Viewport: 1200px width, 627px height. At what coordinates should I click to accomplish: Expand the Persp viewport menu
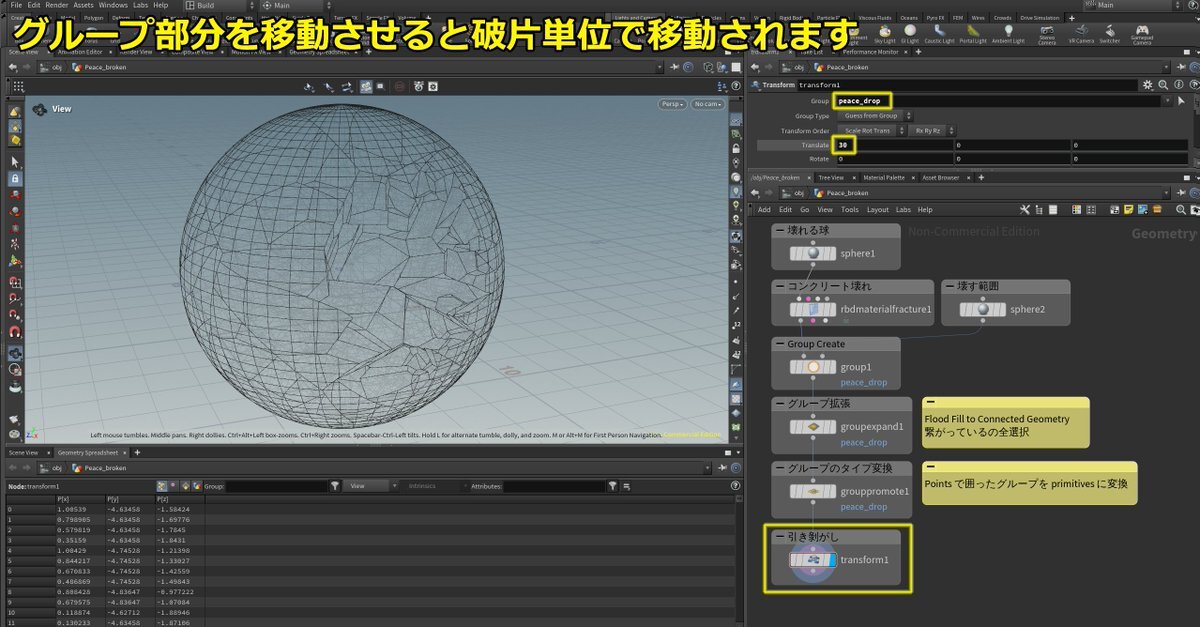pos(672,104)
